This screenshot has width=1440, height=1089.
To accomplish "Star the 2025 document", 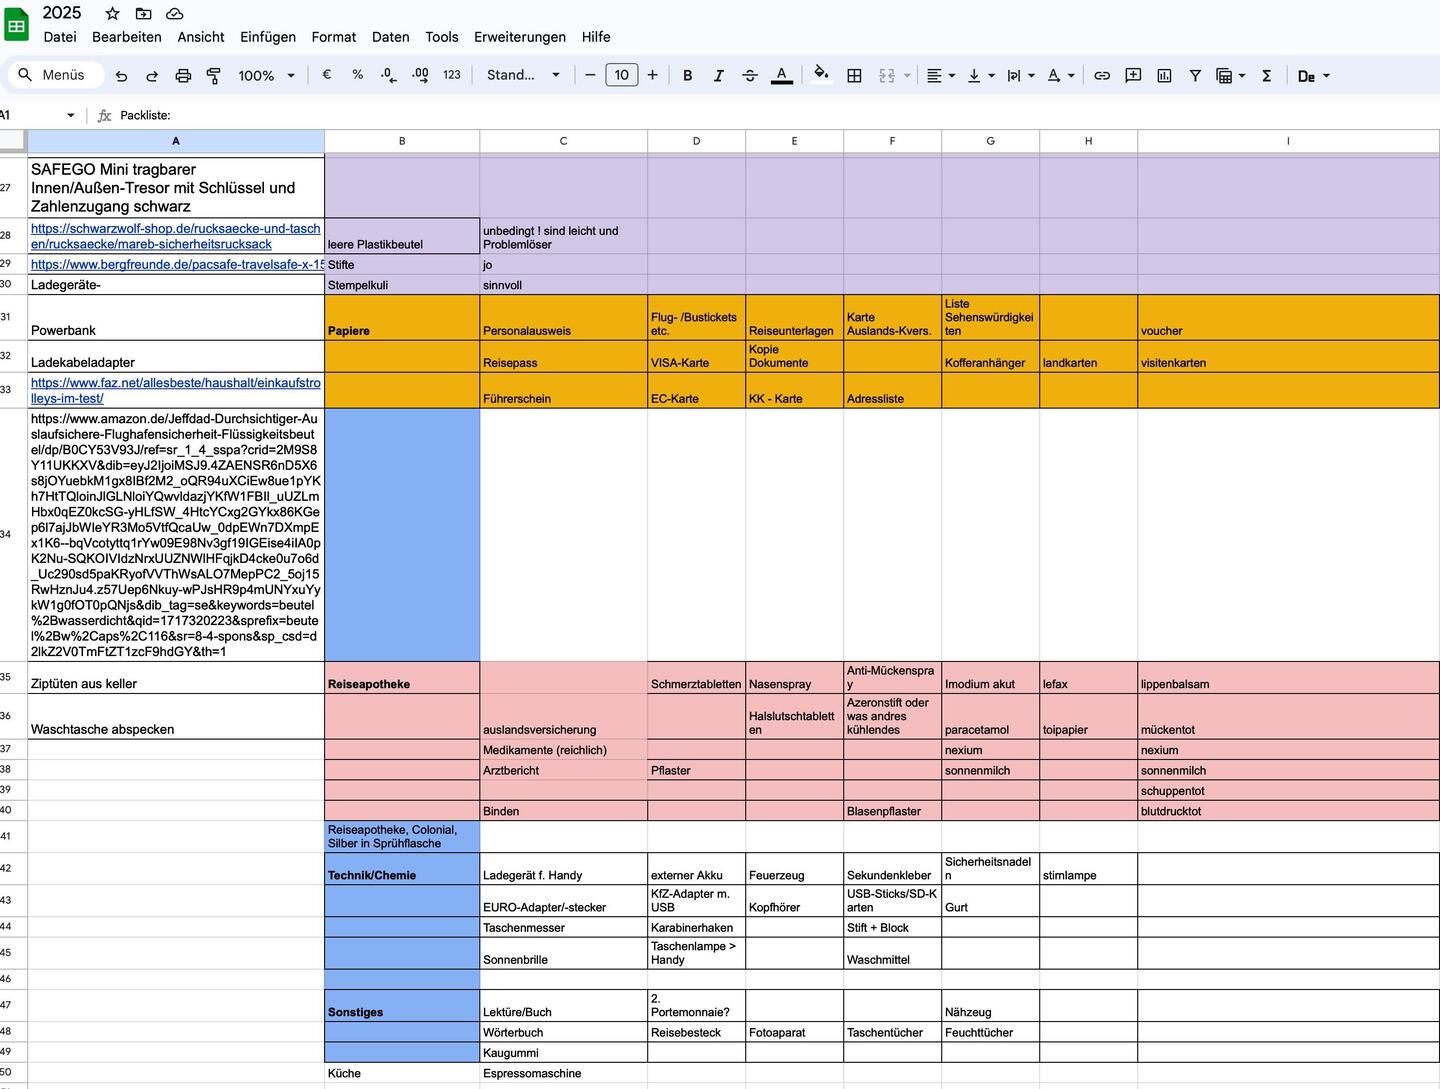I will pos(112,13).
